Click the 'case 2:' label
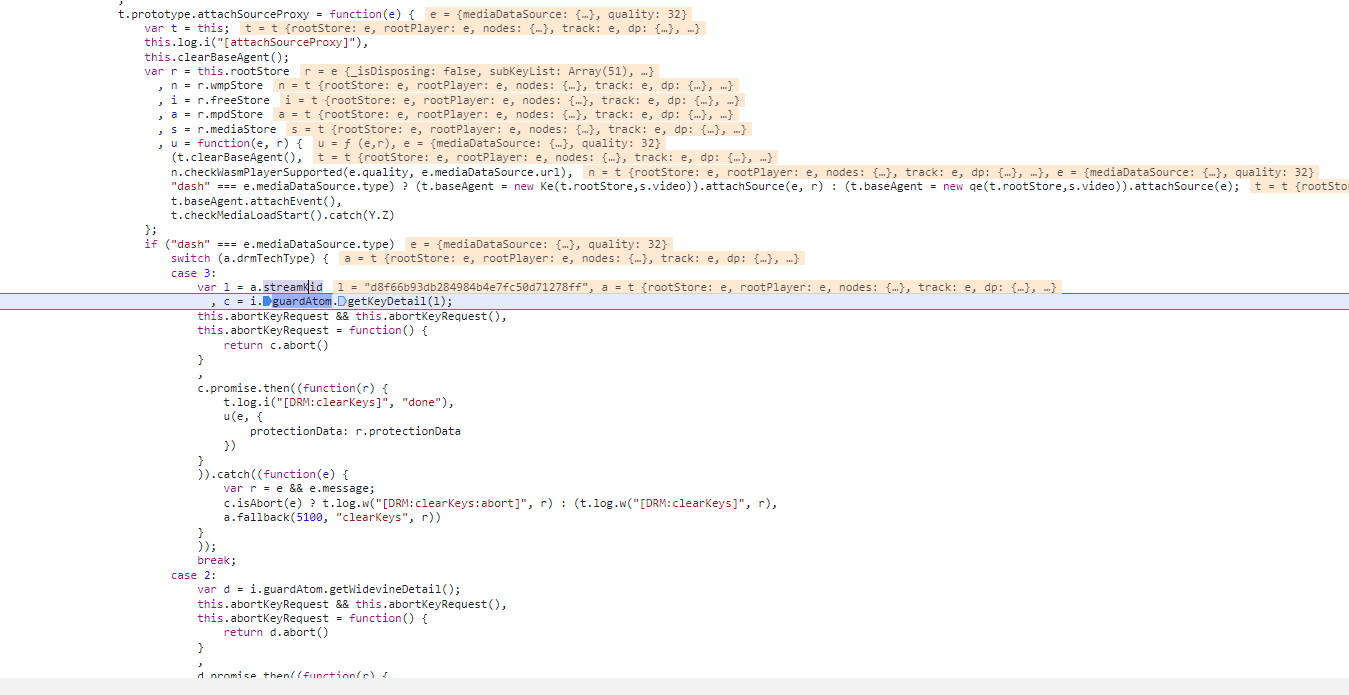Viewport: 1349px width, 695px height. click(x=194, y=575)
